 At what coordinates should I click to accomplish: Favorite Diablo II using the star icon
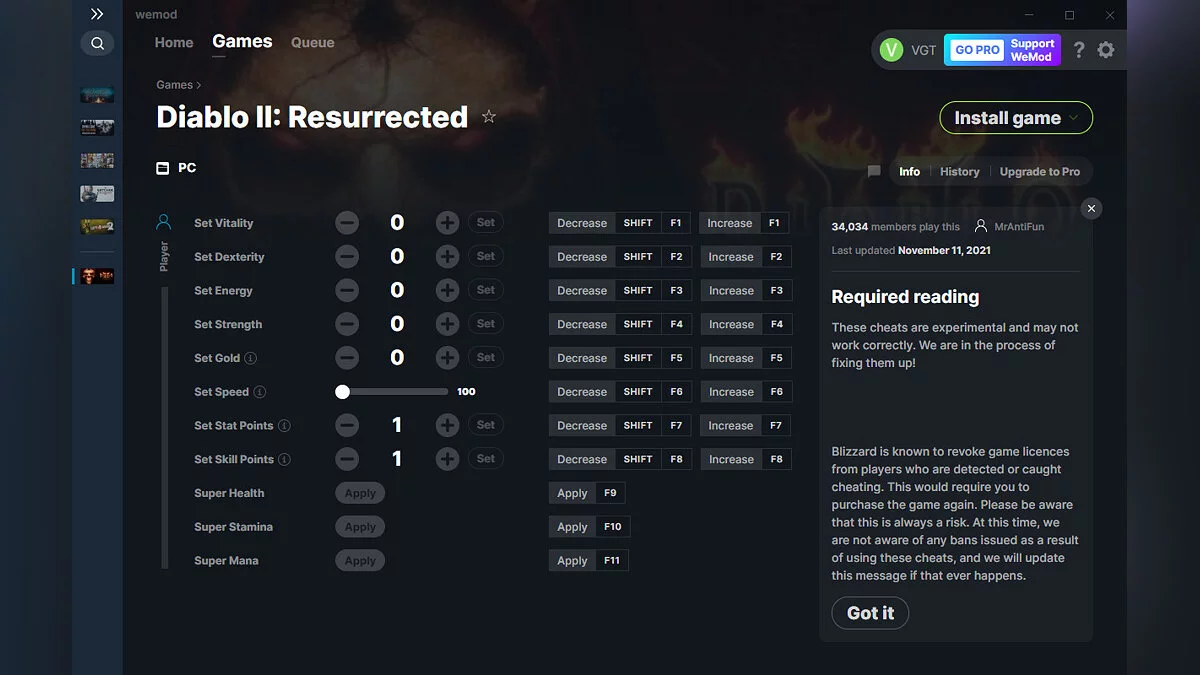(x=489, y=116)
